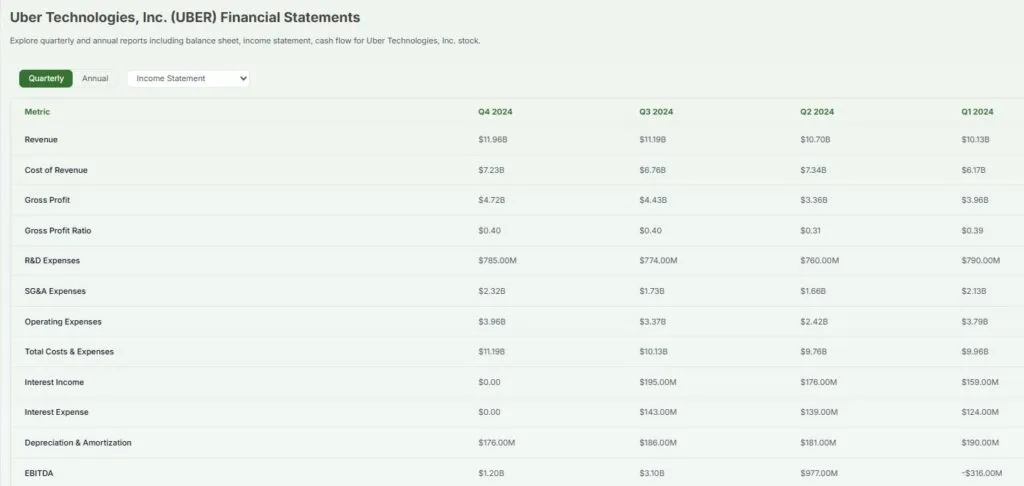Click the Metric column header

pos(37,112)
